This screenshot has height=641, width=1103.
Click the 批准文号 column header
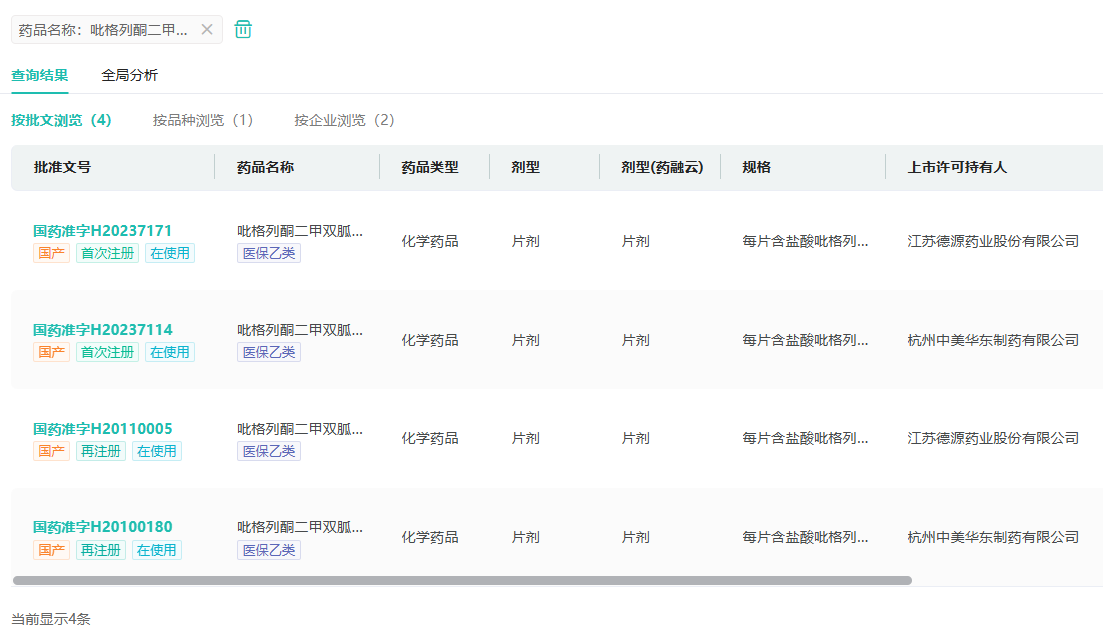[62, 167]
